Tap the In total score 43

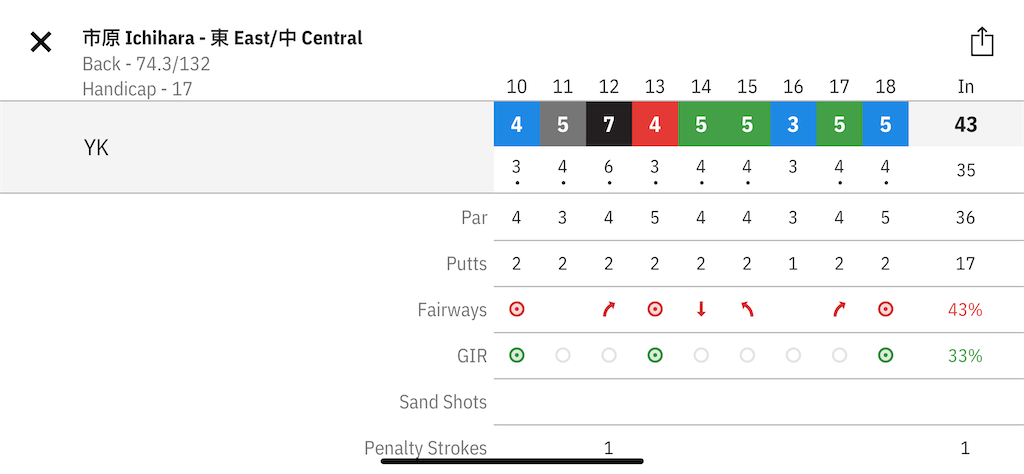(965, 124)
